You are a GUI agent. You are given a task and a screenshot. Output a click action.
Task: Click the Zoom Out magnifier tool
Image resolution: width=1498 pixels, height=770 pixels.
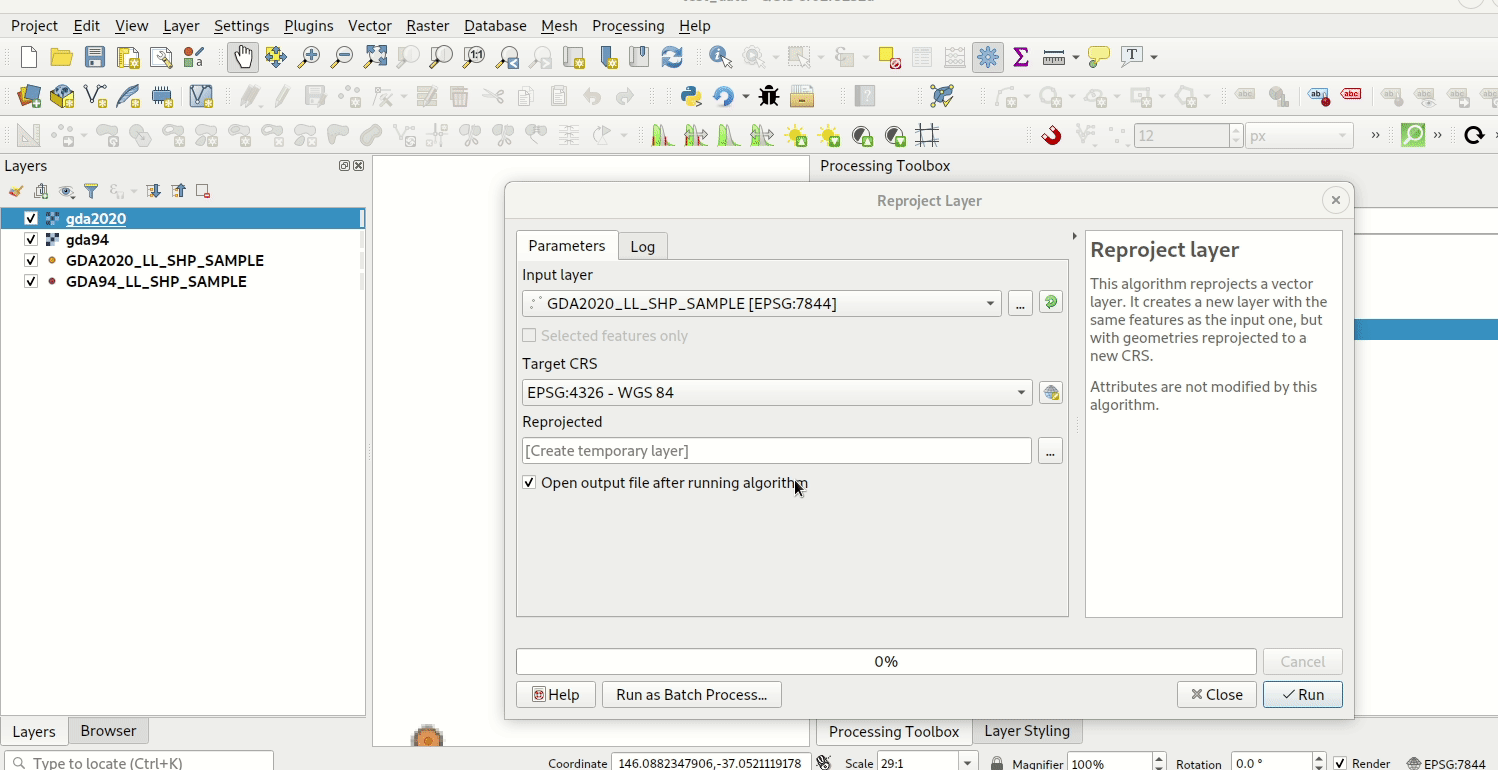[x=342, y=57]
